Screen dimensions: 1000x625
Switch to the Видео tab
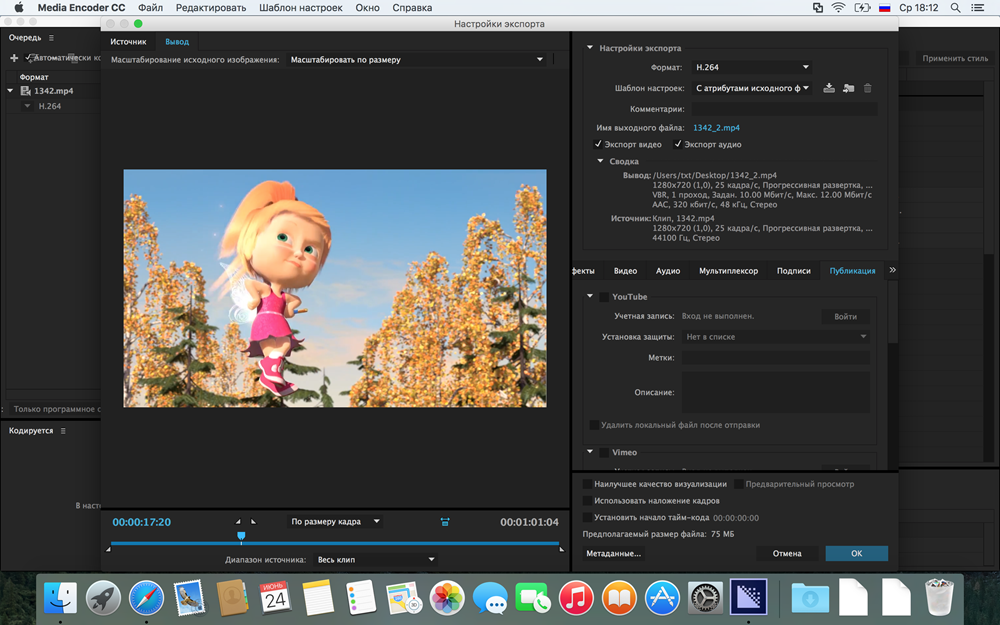[x=625, y=271]
